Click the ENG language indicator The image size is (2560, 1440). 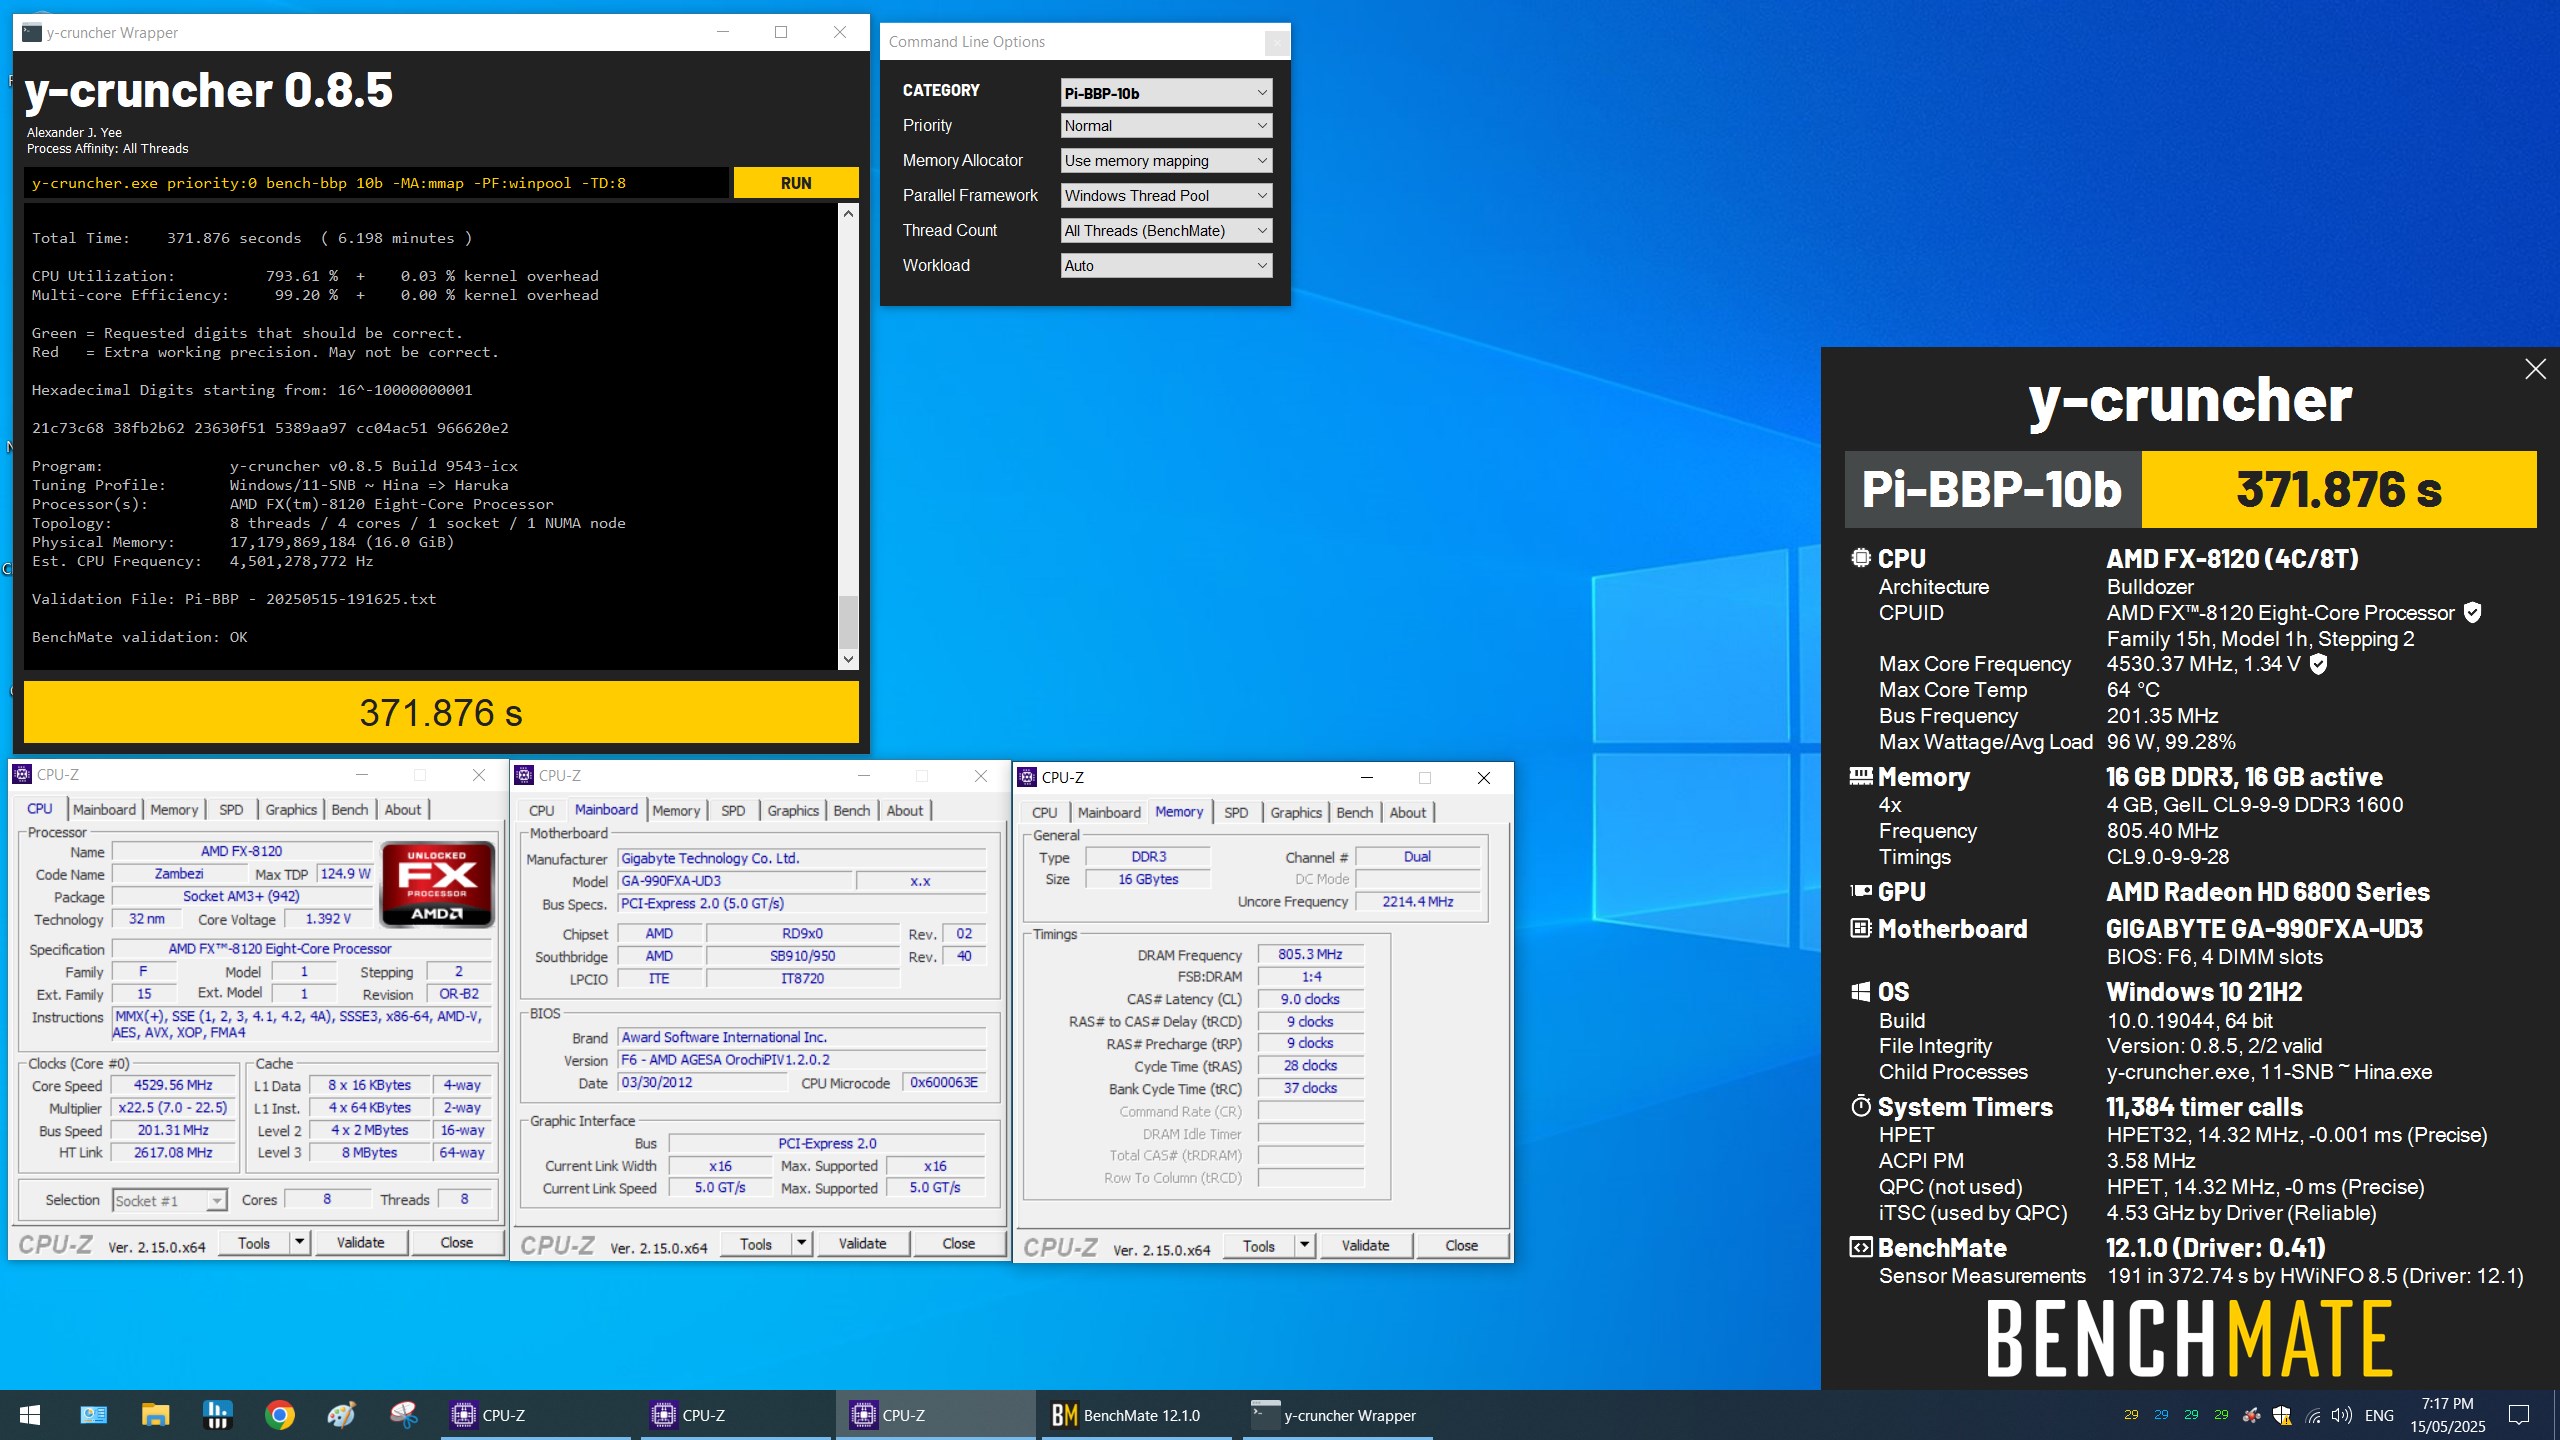click(2379, 1415)
